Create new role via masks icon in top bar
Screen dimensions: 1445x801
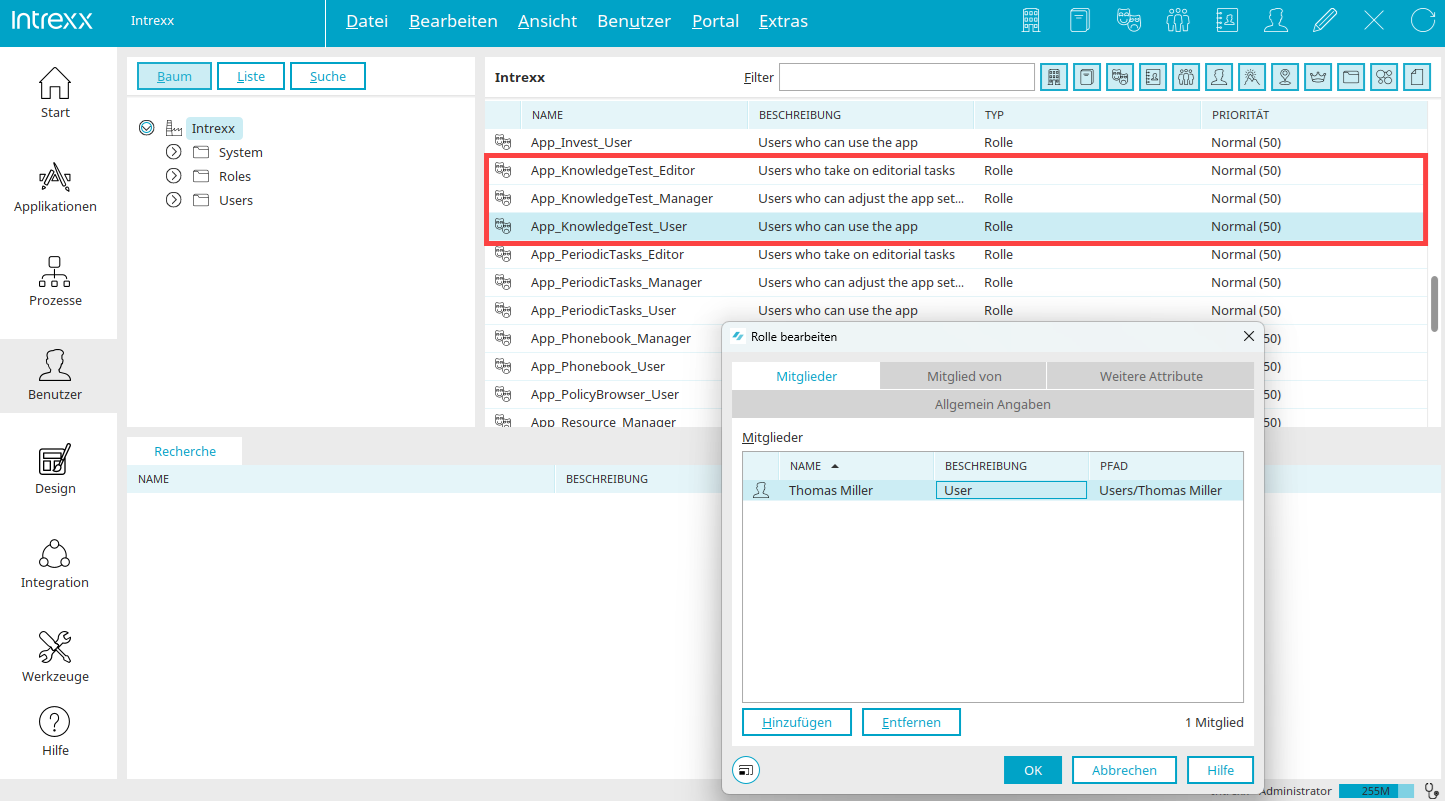(x=1129, y=20)
